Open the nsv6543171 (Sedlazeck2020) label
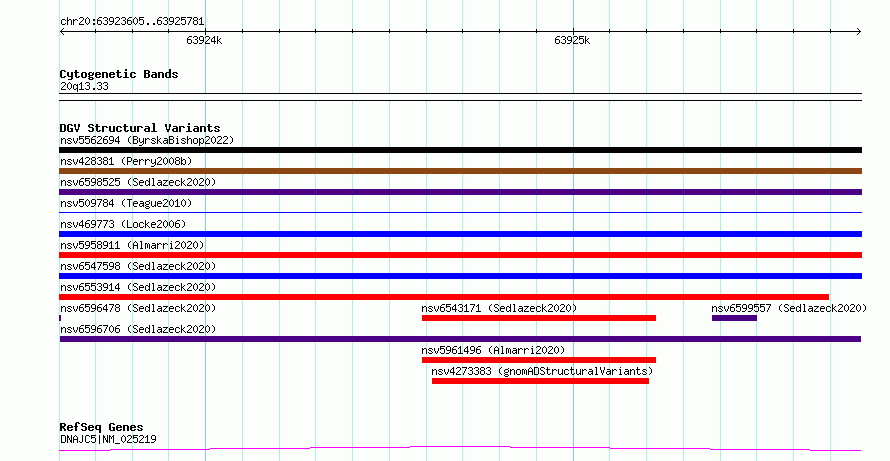The width and height of the screenshot is (890, 461). click(499, 308)
